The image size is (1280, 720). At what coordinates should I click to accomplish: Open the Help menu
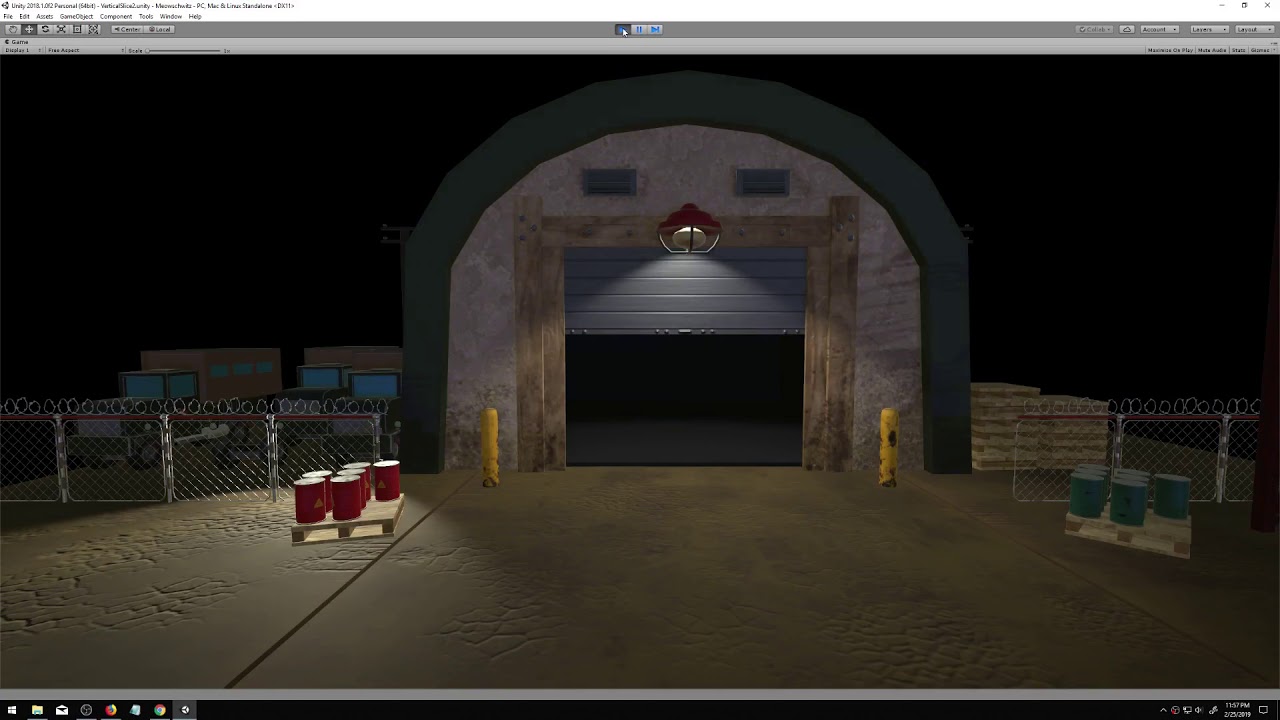pyautogui.click(x=195, y=17)
